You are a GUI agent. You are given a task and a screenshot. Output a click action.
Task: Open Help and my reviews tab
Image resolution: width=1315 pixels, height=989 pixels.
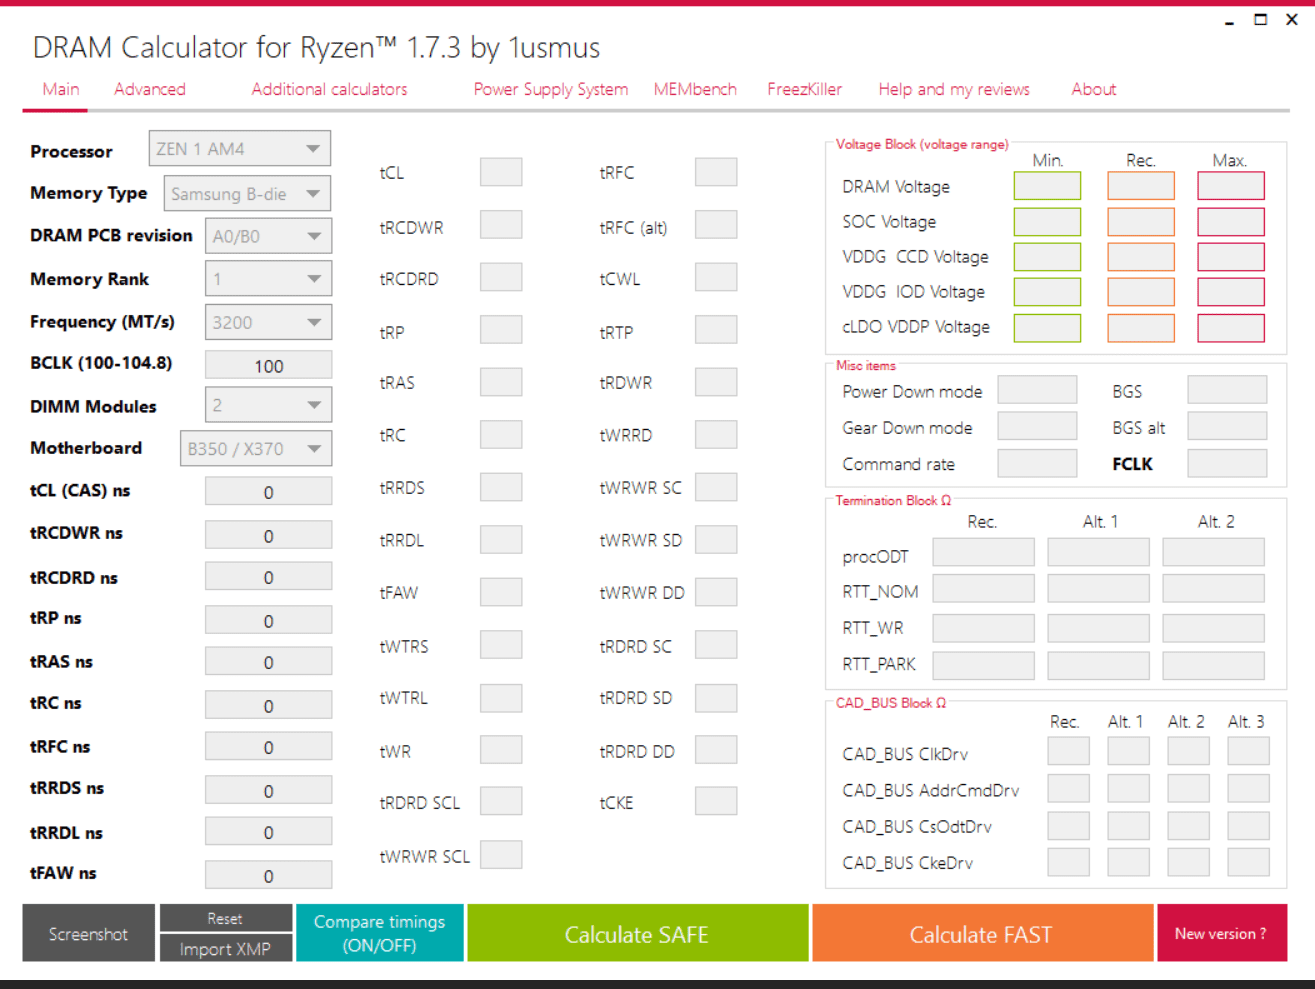(x=954, y=89)
